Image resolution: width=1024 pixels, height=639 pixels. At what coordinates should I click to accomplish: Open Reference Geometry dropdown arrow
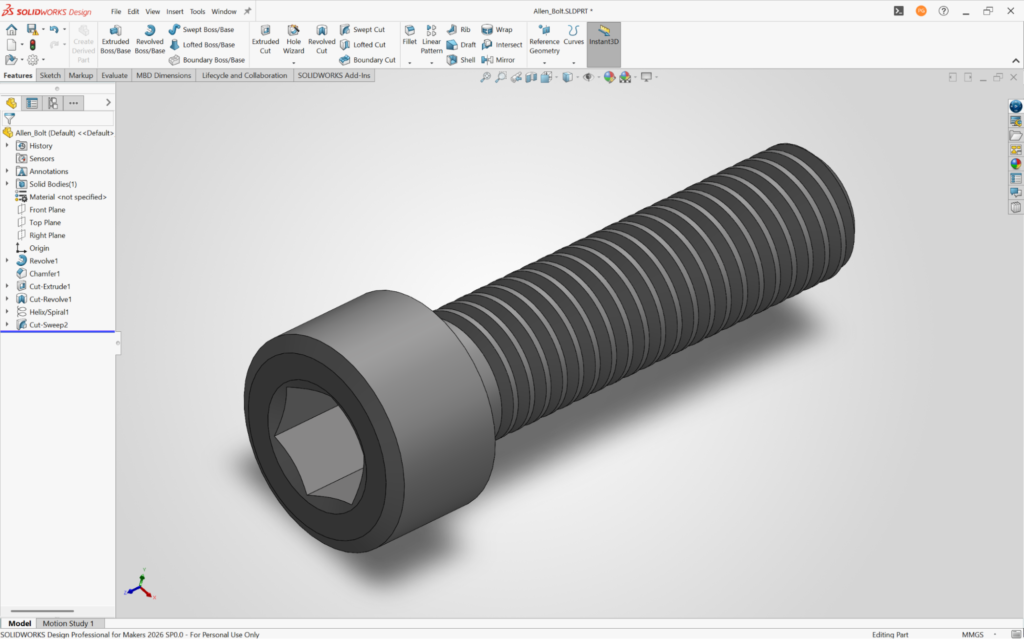point(544,63)
